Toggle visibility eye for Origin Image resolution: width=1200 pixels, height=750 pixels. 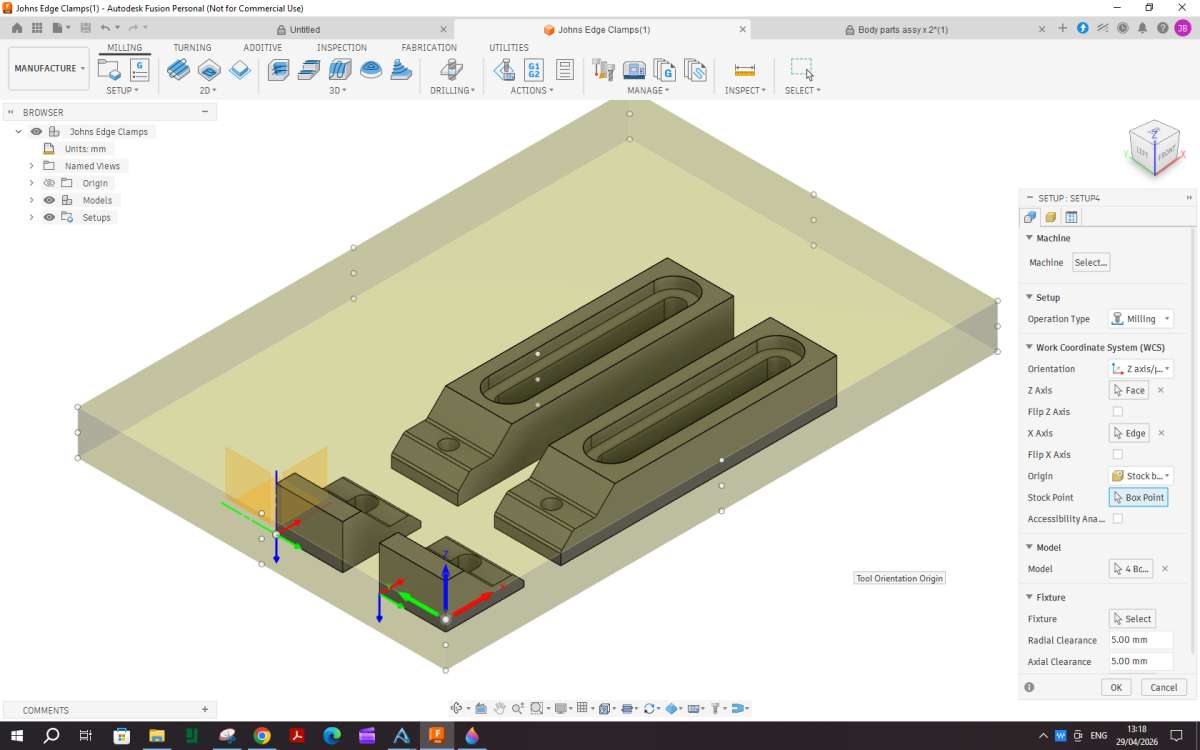49,183
